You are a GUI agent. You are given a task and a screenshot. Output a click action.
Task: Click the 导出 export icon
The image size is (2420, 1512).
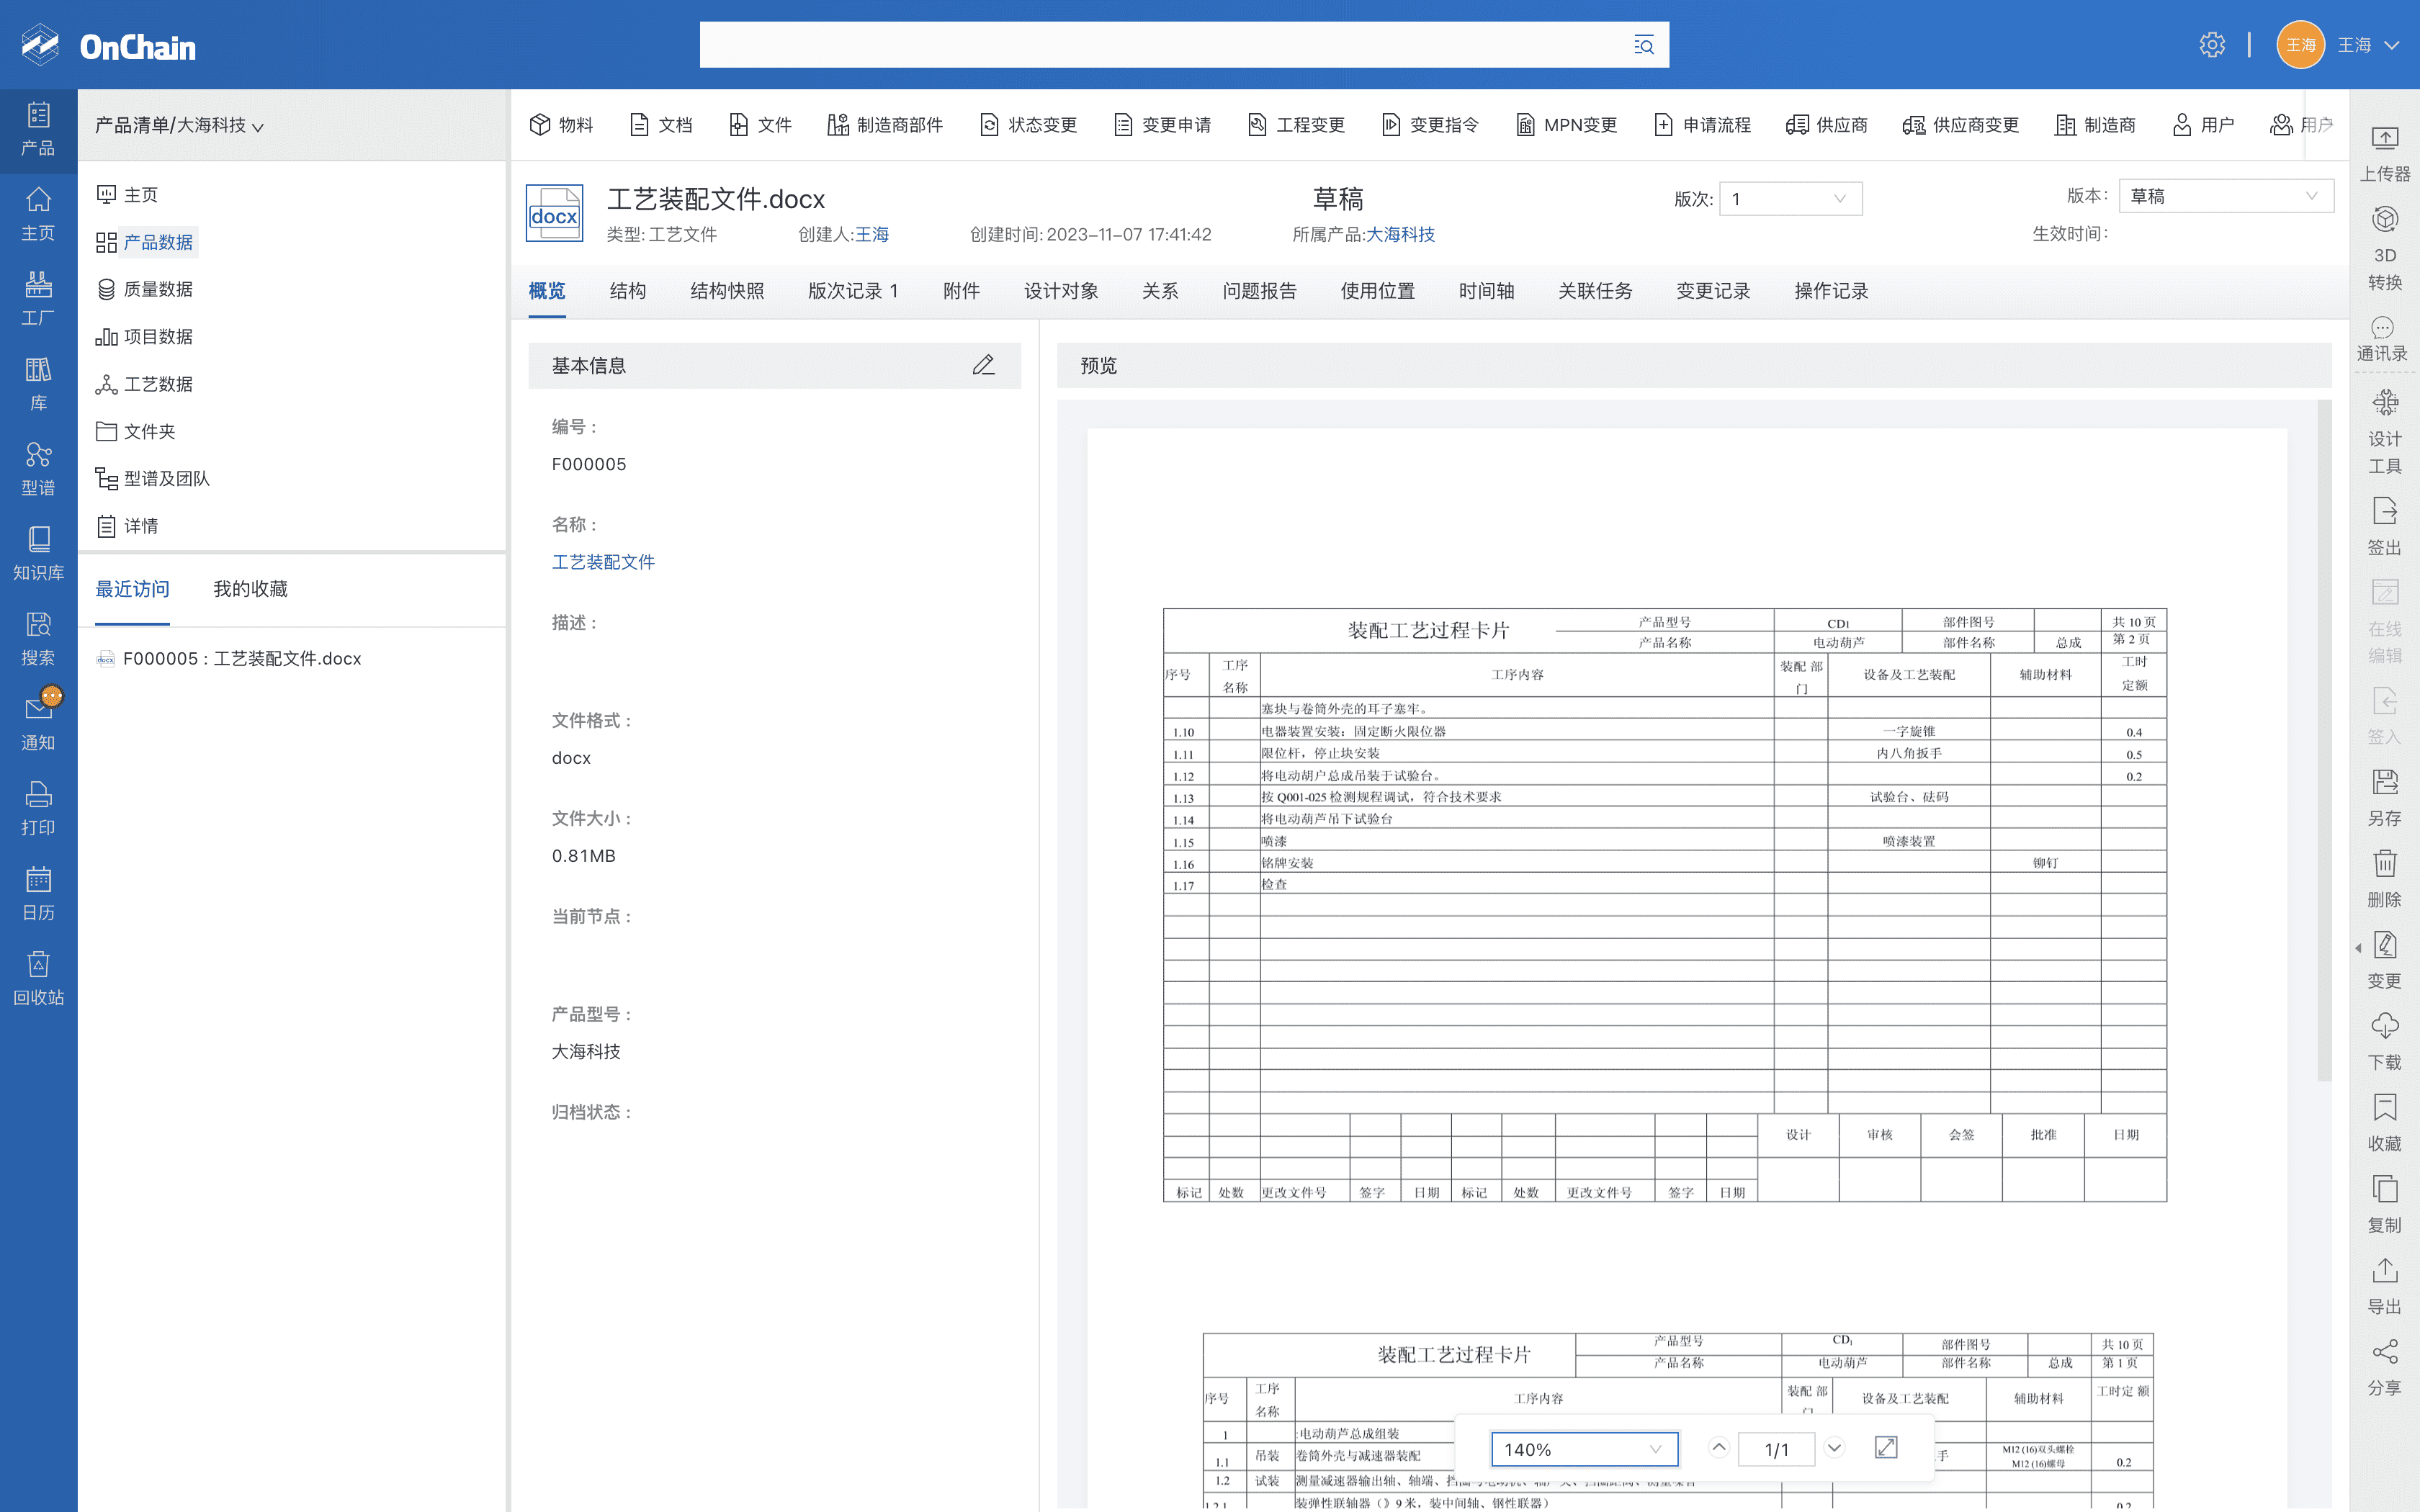[x=2385, y=1286]
